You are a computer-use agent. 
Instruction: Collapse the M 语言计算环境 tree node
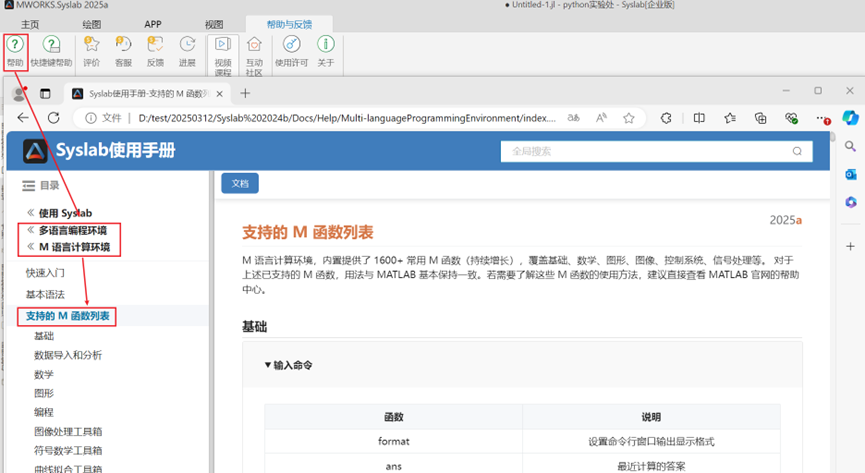point(30,247)
